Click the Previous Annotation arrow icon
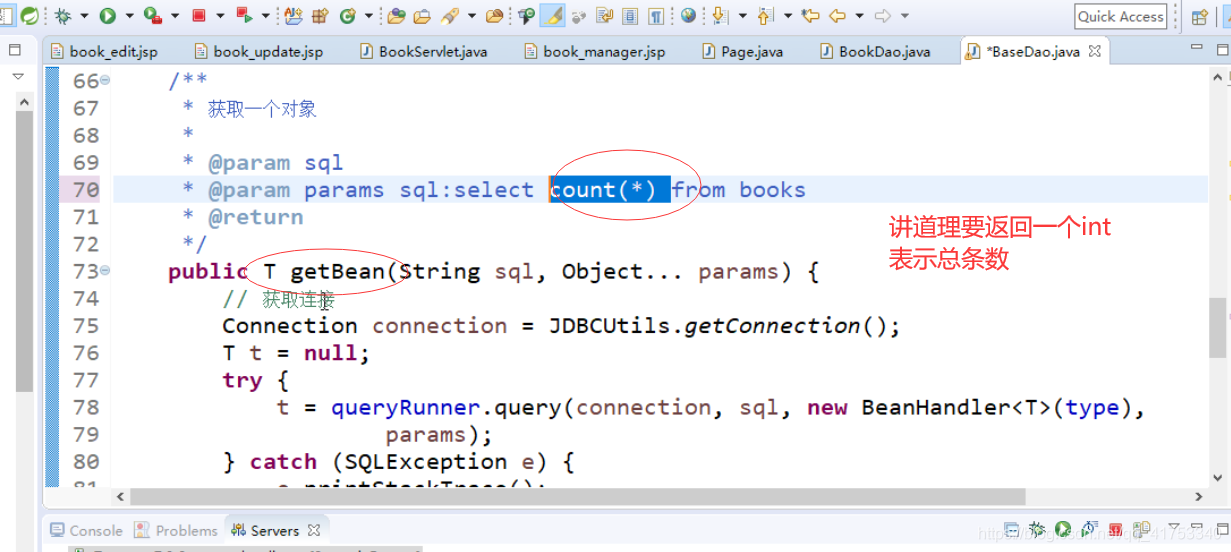Screen dimensions: 1231x552 pyautogui.click(x=765, y=16)
